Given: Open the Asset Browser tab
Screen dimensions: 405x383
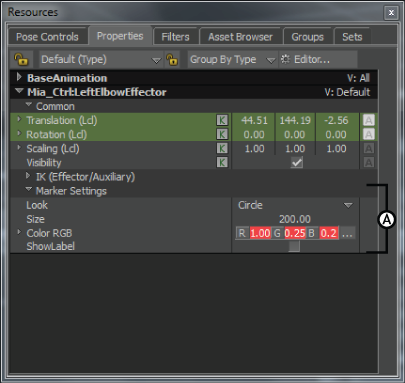Looking at the screenshot, I should [x=240, y=37].
